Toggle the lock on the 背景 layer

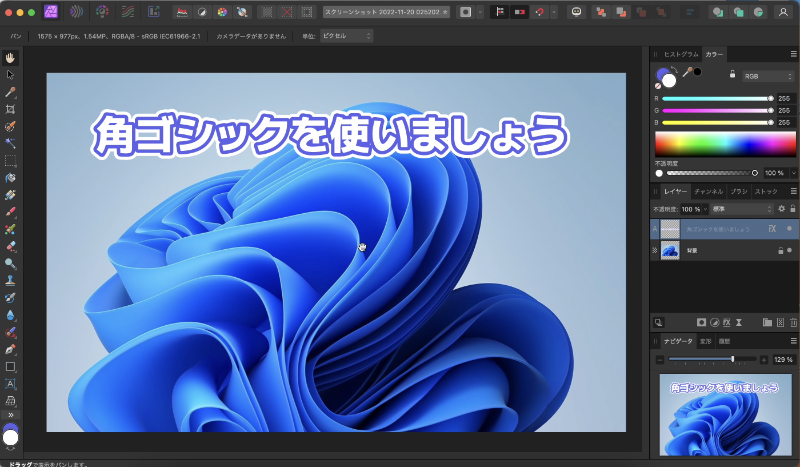[780, 251]
